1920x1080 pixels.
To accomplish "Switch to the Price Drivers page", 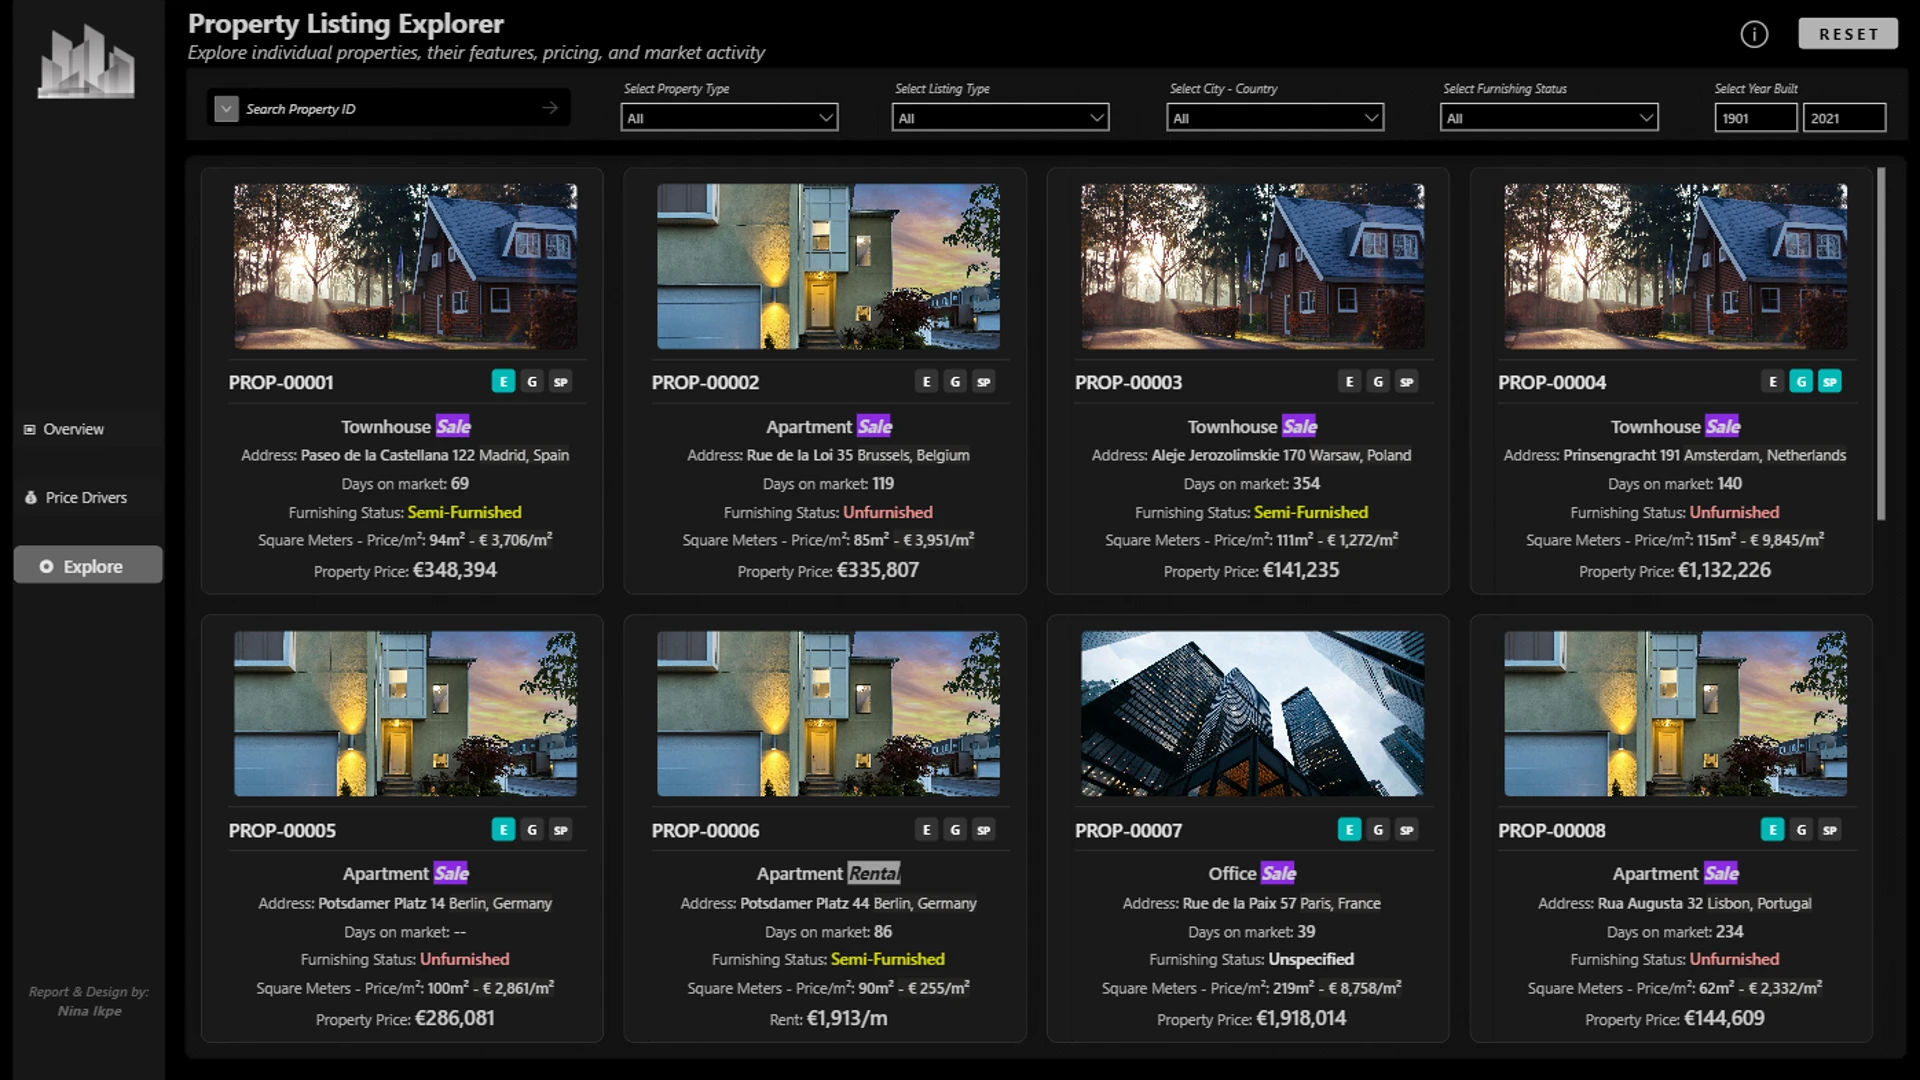I will (86, 497).
